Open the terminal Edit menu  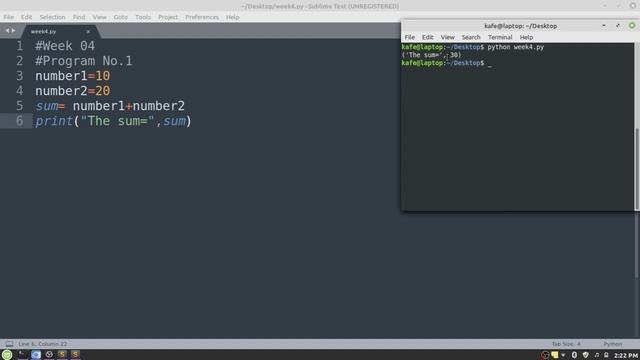point(428,37)
